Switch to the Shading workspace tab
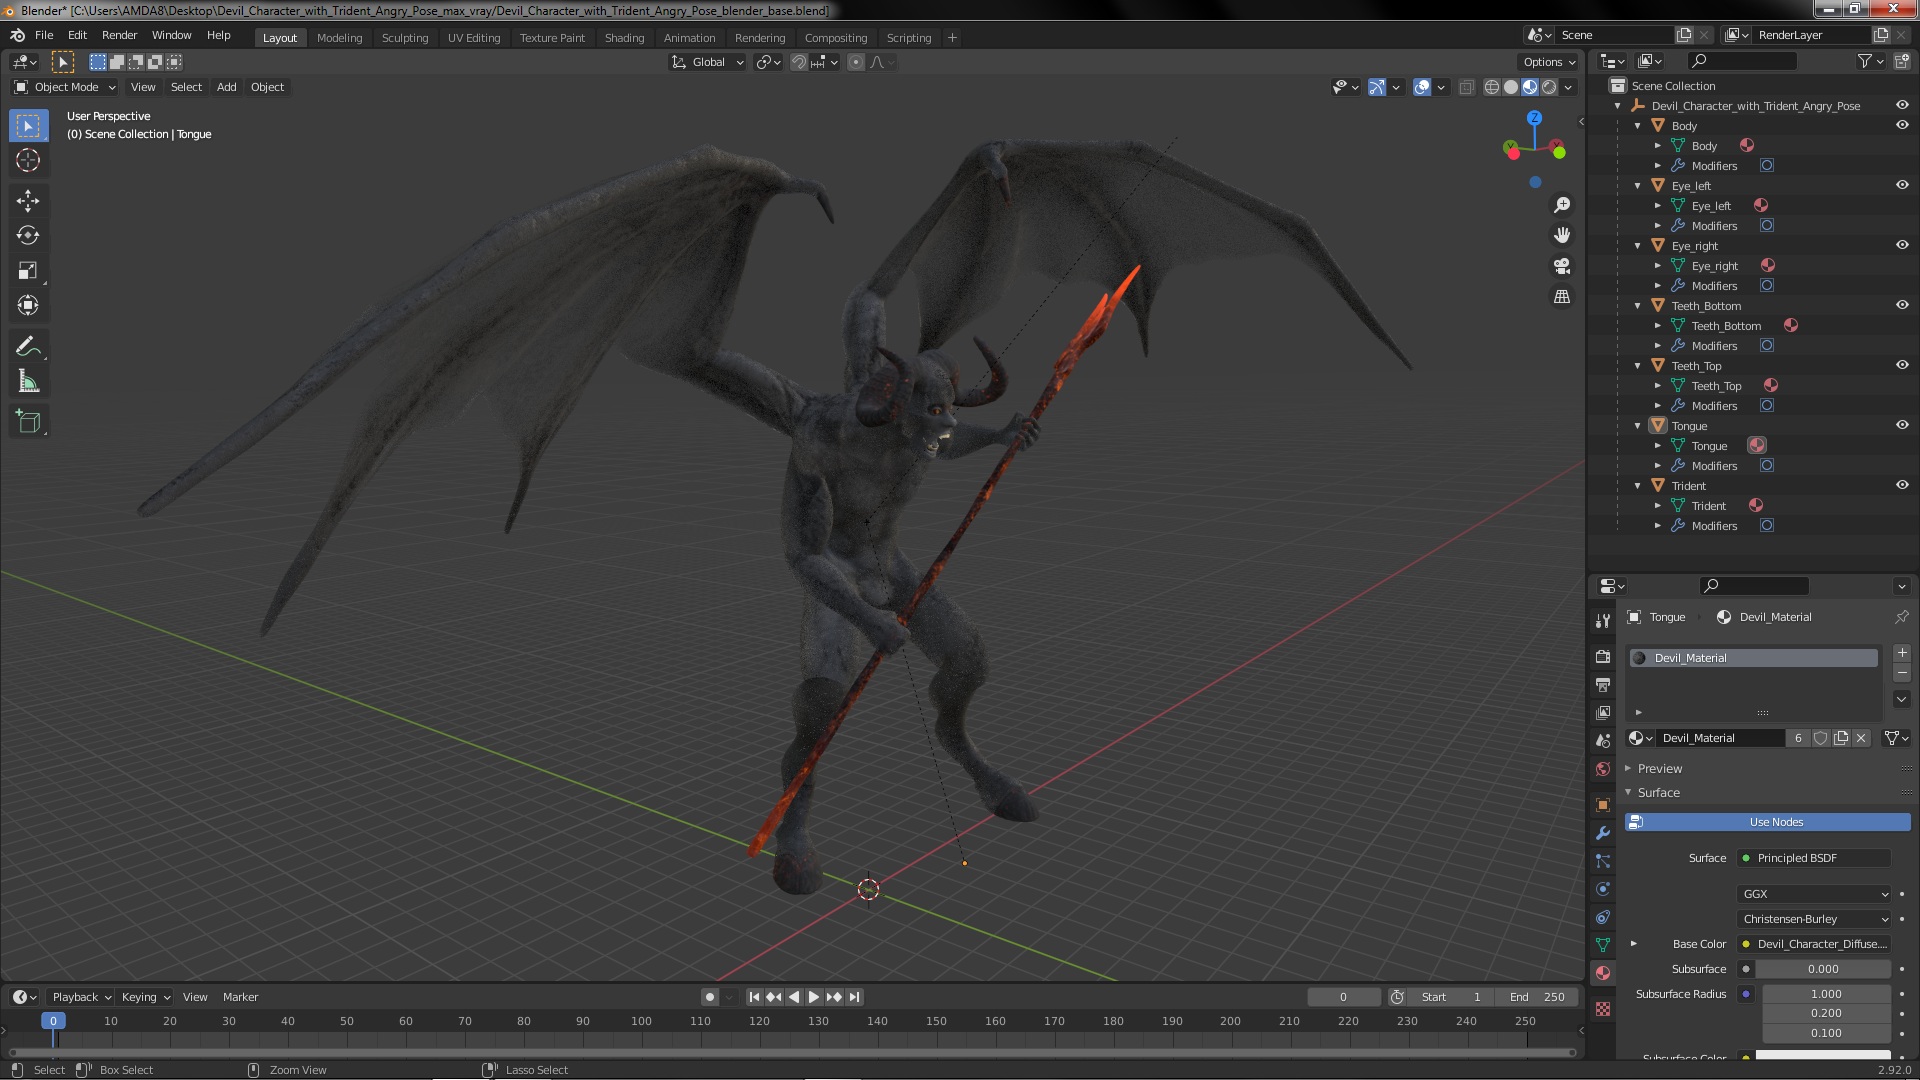 (624, 38)
